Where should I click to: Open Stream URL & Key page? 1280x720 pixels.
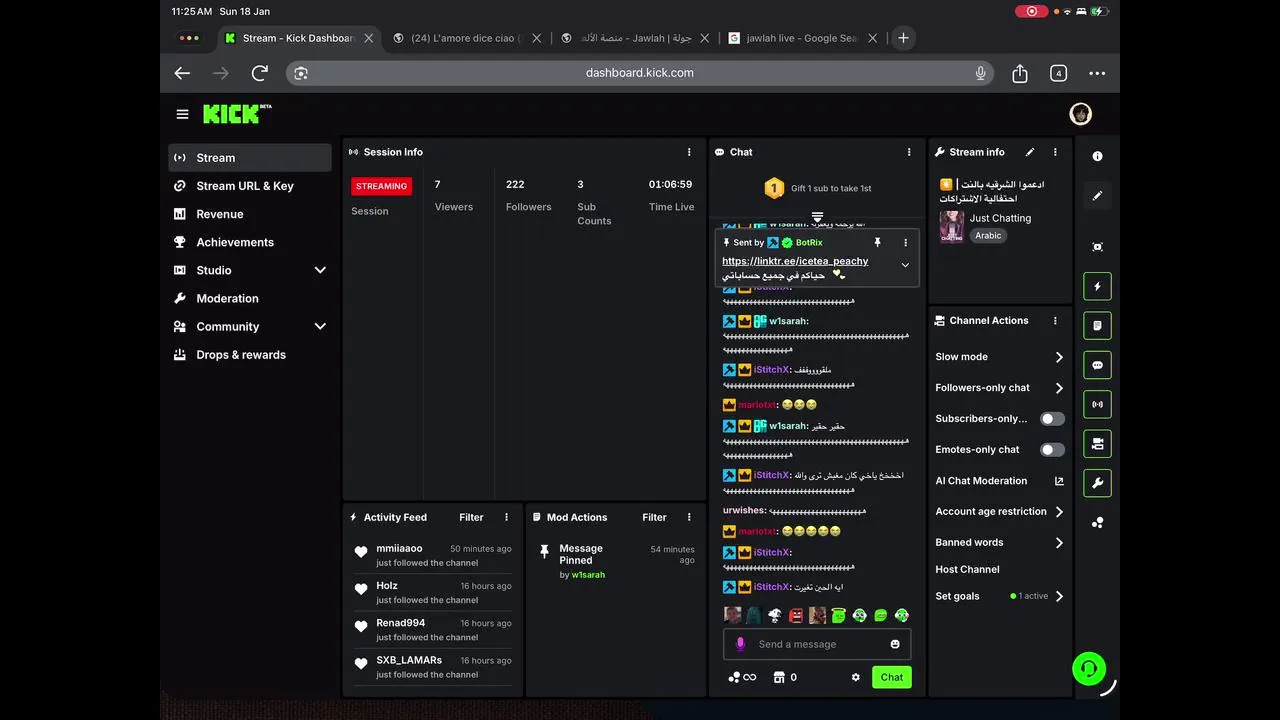coord(250,186)
